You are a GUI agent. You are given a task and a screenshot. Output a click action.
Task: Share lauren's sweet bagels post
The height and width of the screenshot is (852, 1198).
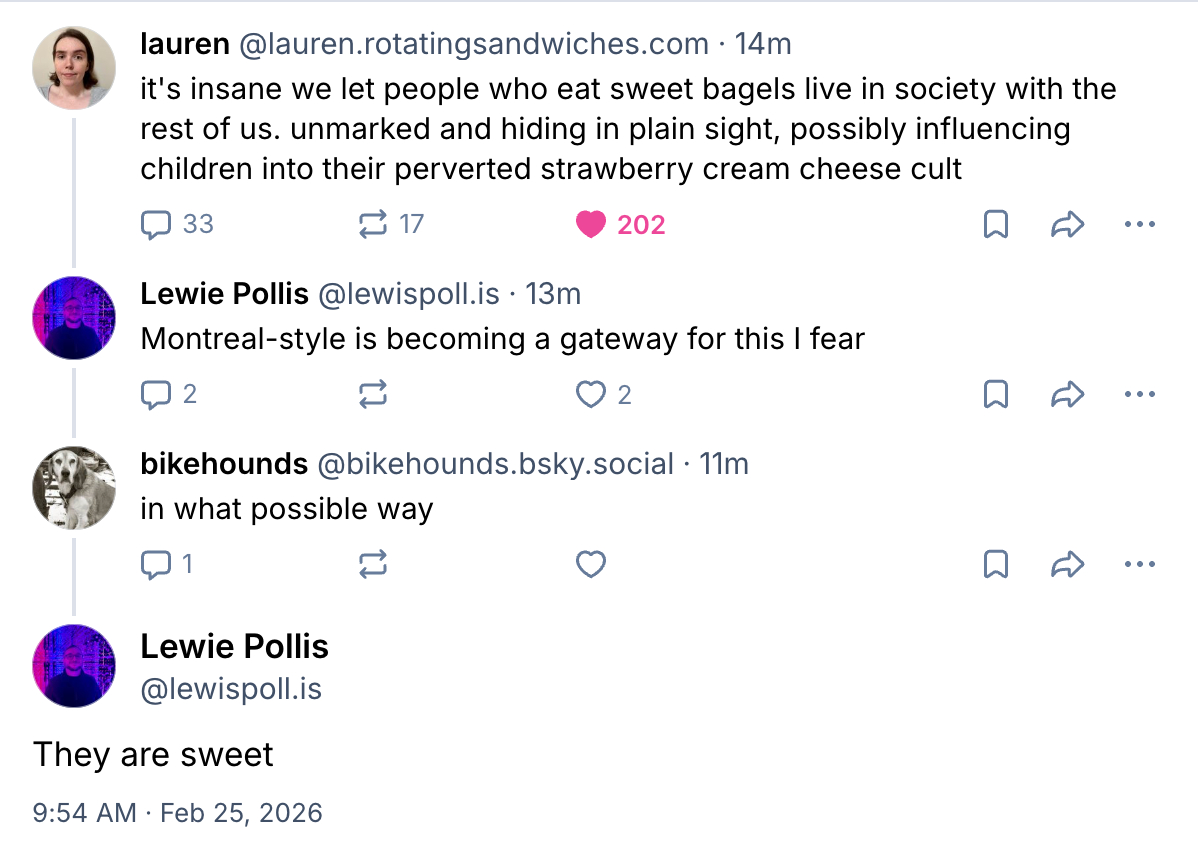click(1068, 225)
